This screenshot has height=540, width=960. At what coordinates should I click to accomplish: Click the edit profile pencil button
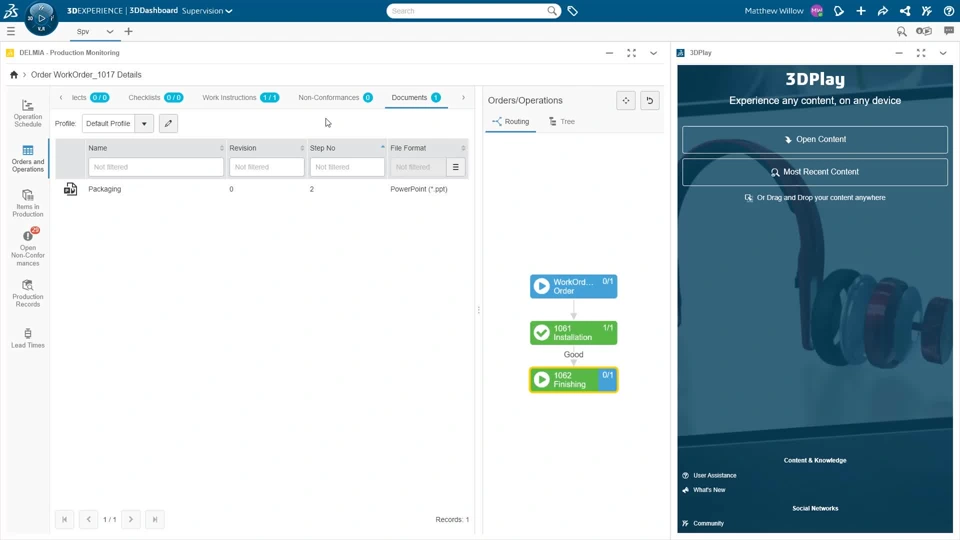pos(168,123)
